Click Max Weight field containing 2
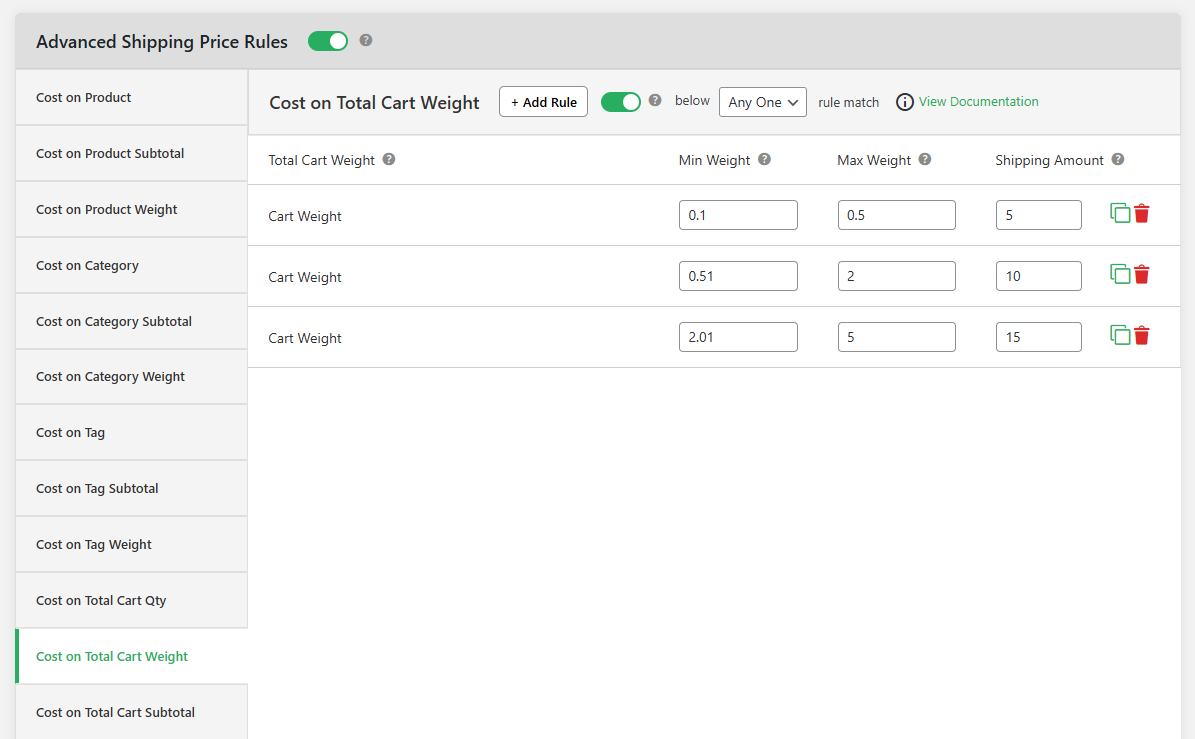Viewport: 1195px width, 739px height. [x=896, y=276]
